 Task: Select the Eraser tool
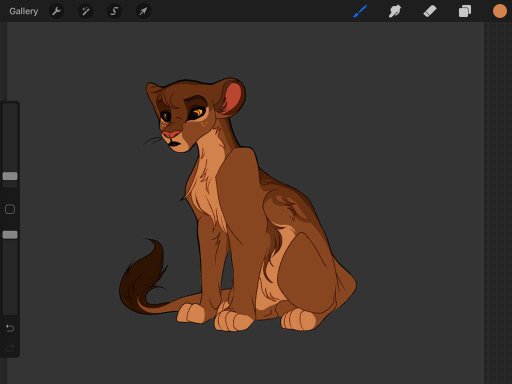[x=430, y=11]
